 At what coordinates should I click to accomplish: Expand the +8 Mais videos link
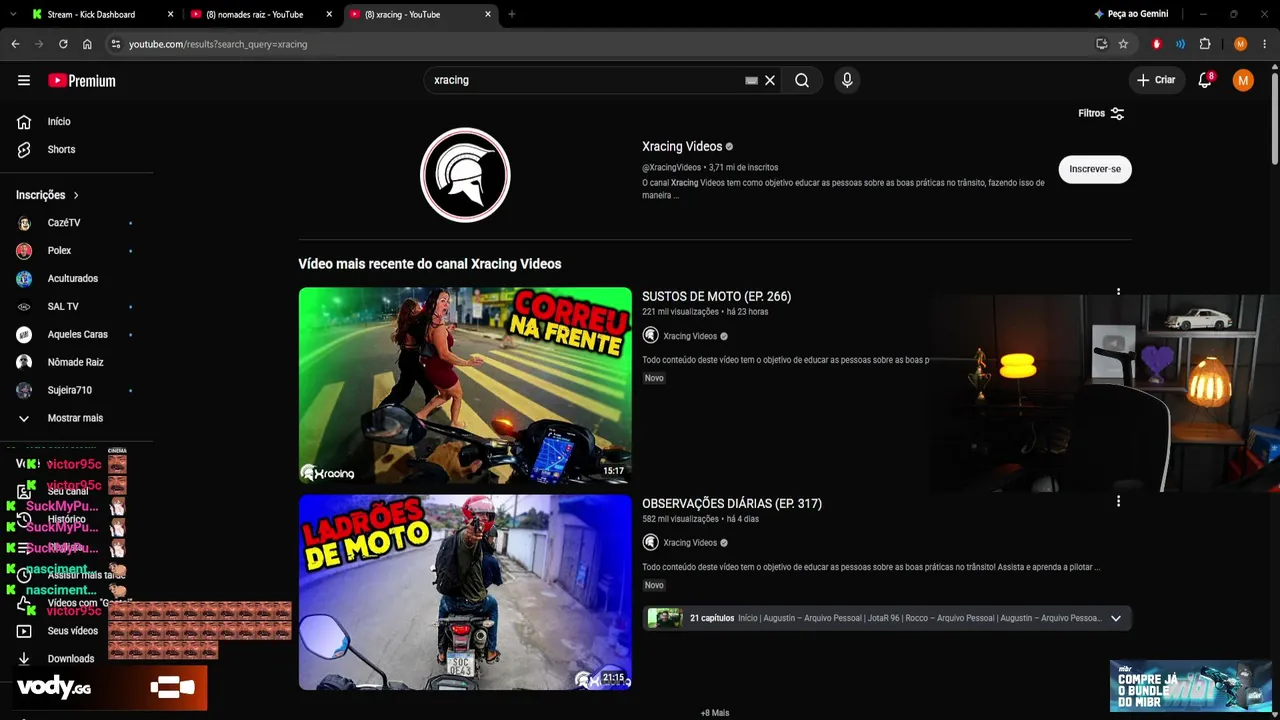pos(715,713)
